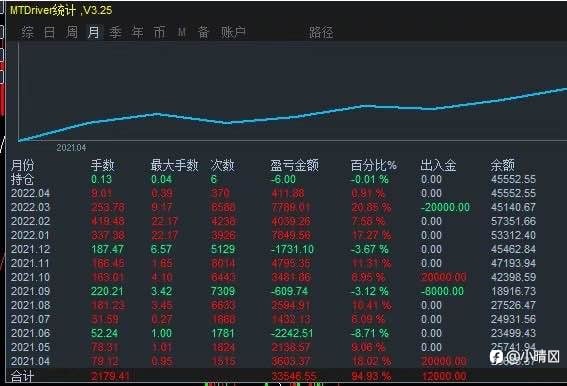Open the 币 currency tab
This screenshot has height=386, width=567.
point(159,33)
